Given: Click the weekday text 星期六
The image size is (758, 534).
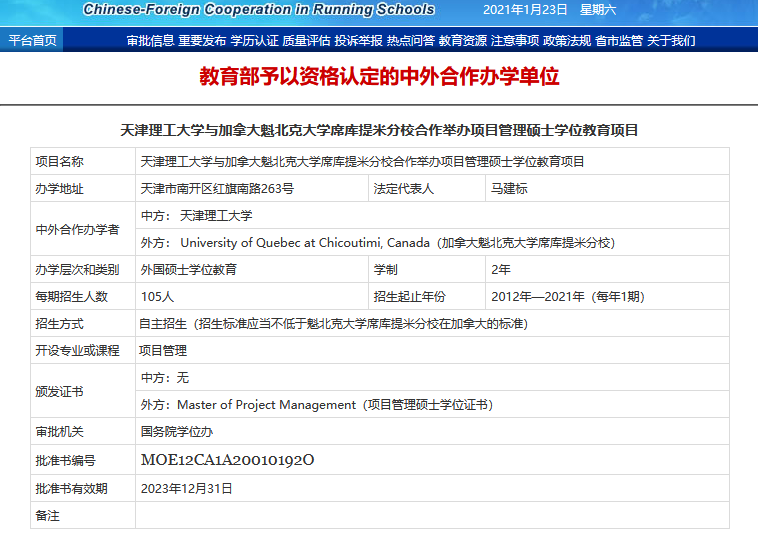Looking at the screenshot, I should point(598,10).
